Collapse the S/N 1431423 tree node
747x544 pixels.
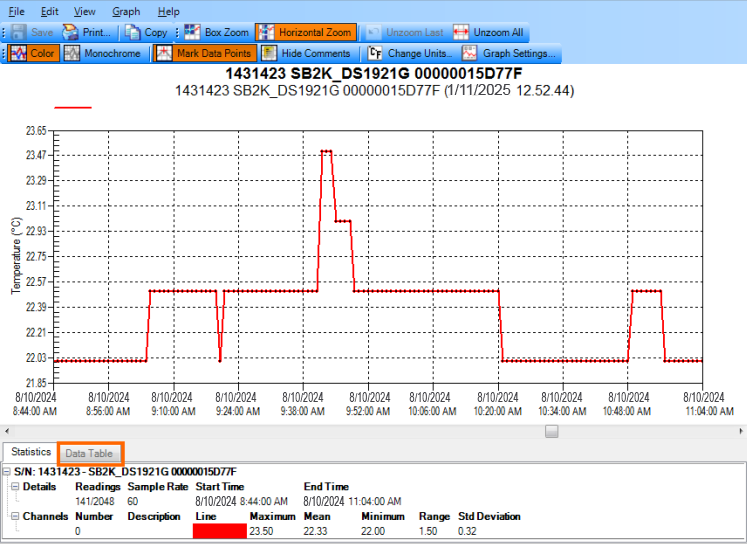(x=7, y=471)
